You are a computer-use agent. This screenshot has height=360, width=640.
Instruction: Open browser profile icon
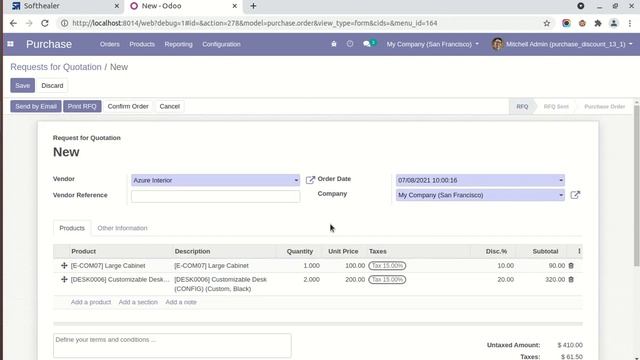point(613,23)
